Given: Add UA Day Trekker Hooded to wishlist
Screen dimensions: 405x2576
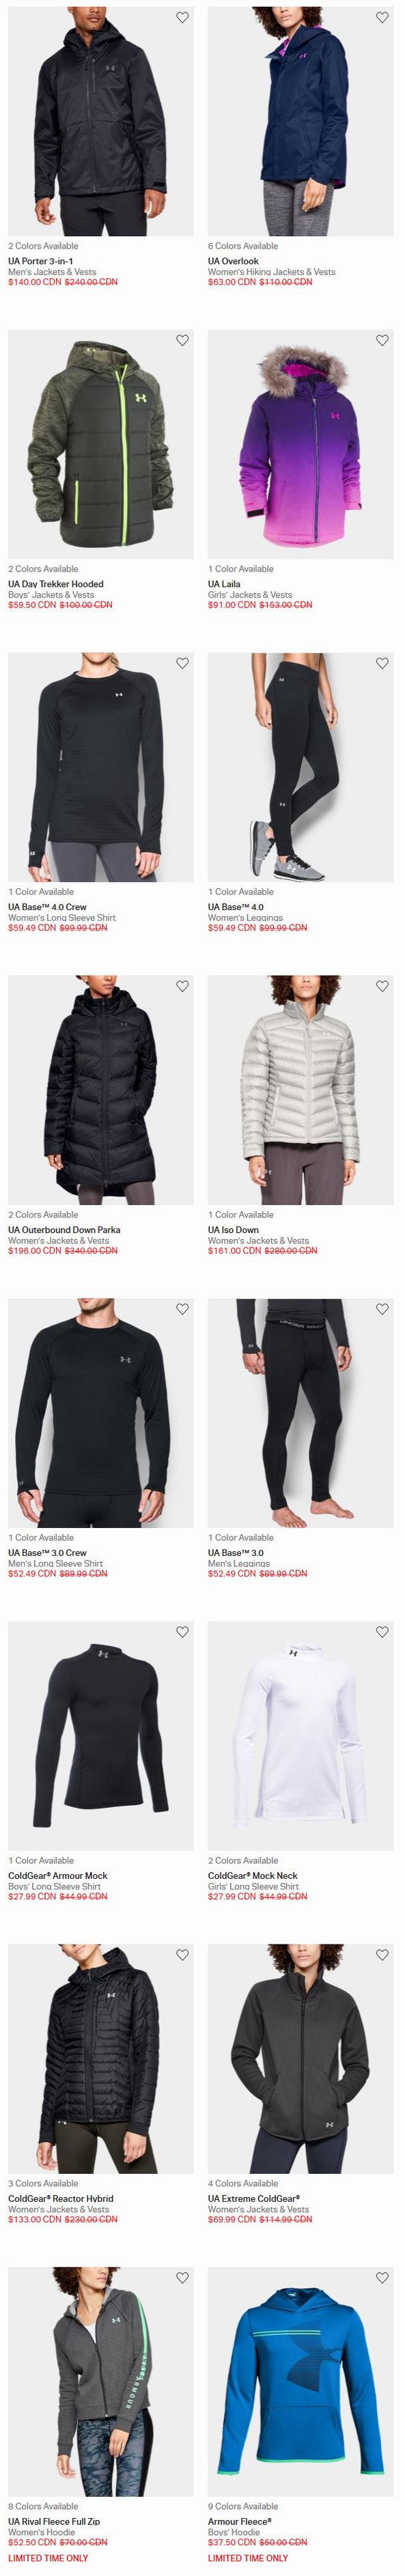Looking at the screenshot, I should [182, 340].
